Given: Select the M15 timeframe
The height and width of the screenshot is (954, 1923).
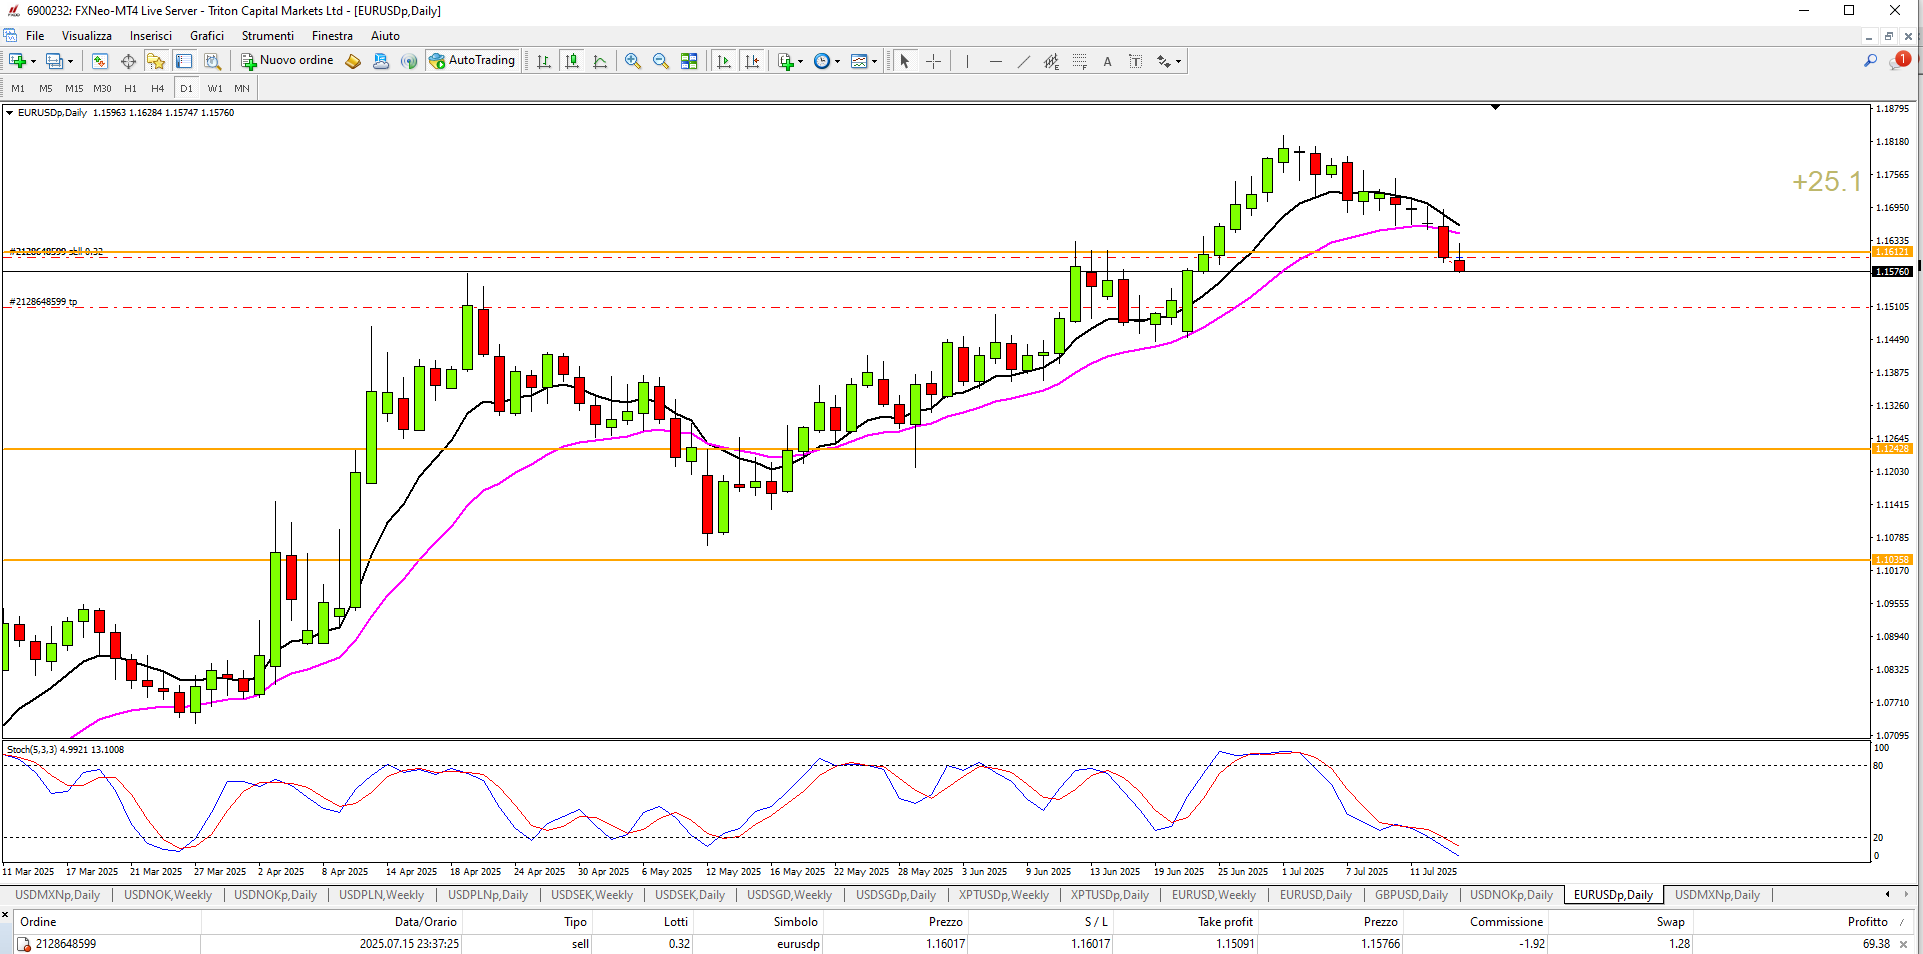Looking at the screenshot, I should coord(74,88).
